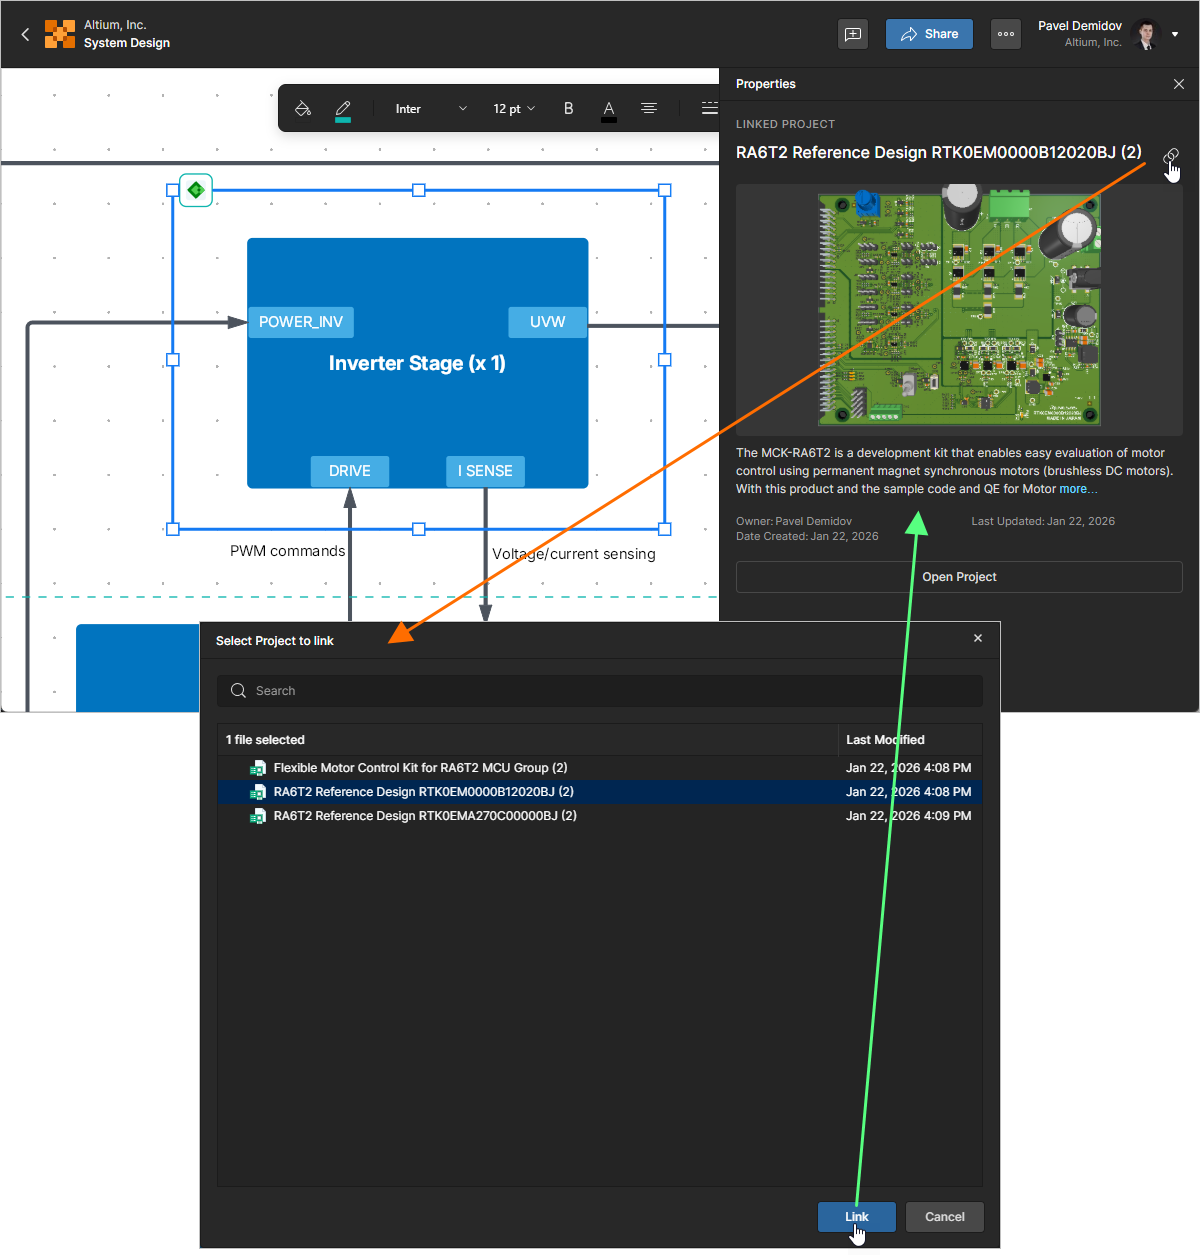Click the Altium orange logo icon
Screen dimensions: 1200x1255
60,34
